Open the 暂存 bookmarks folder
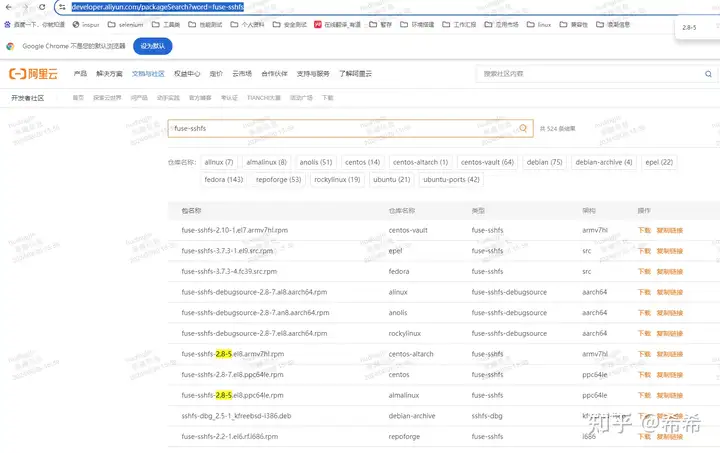This screenshot has width=720, height=453. (x=381, y=25)
